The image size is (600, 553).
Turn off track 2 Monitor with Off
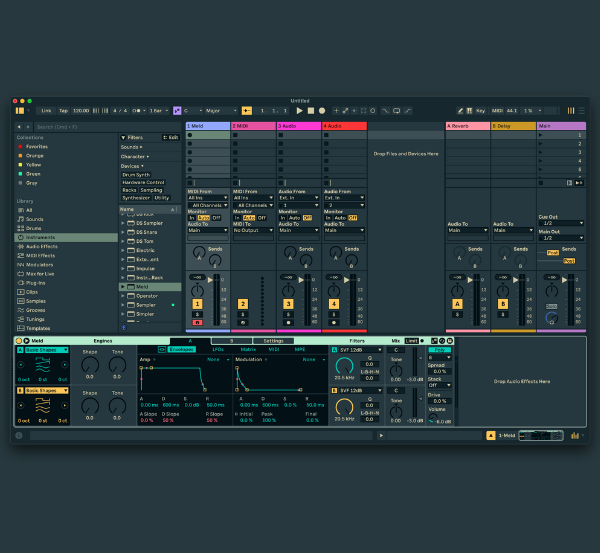[262, 218]
